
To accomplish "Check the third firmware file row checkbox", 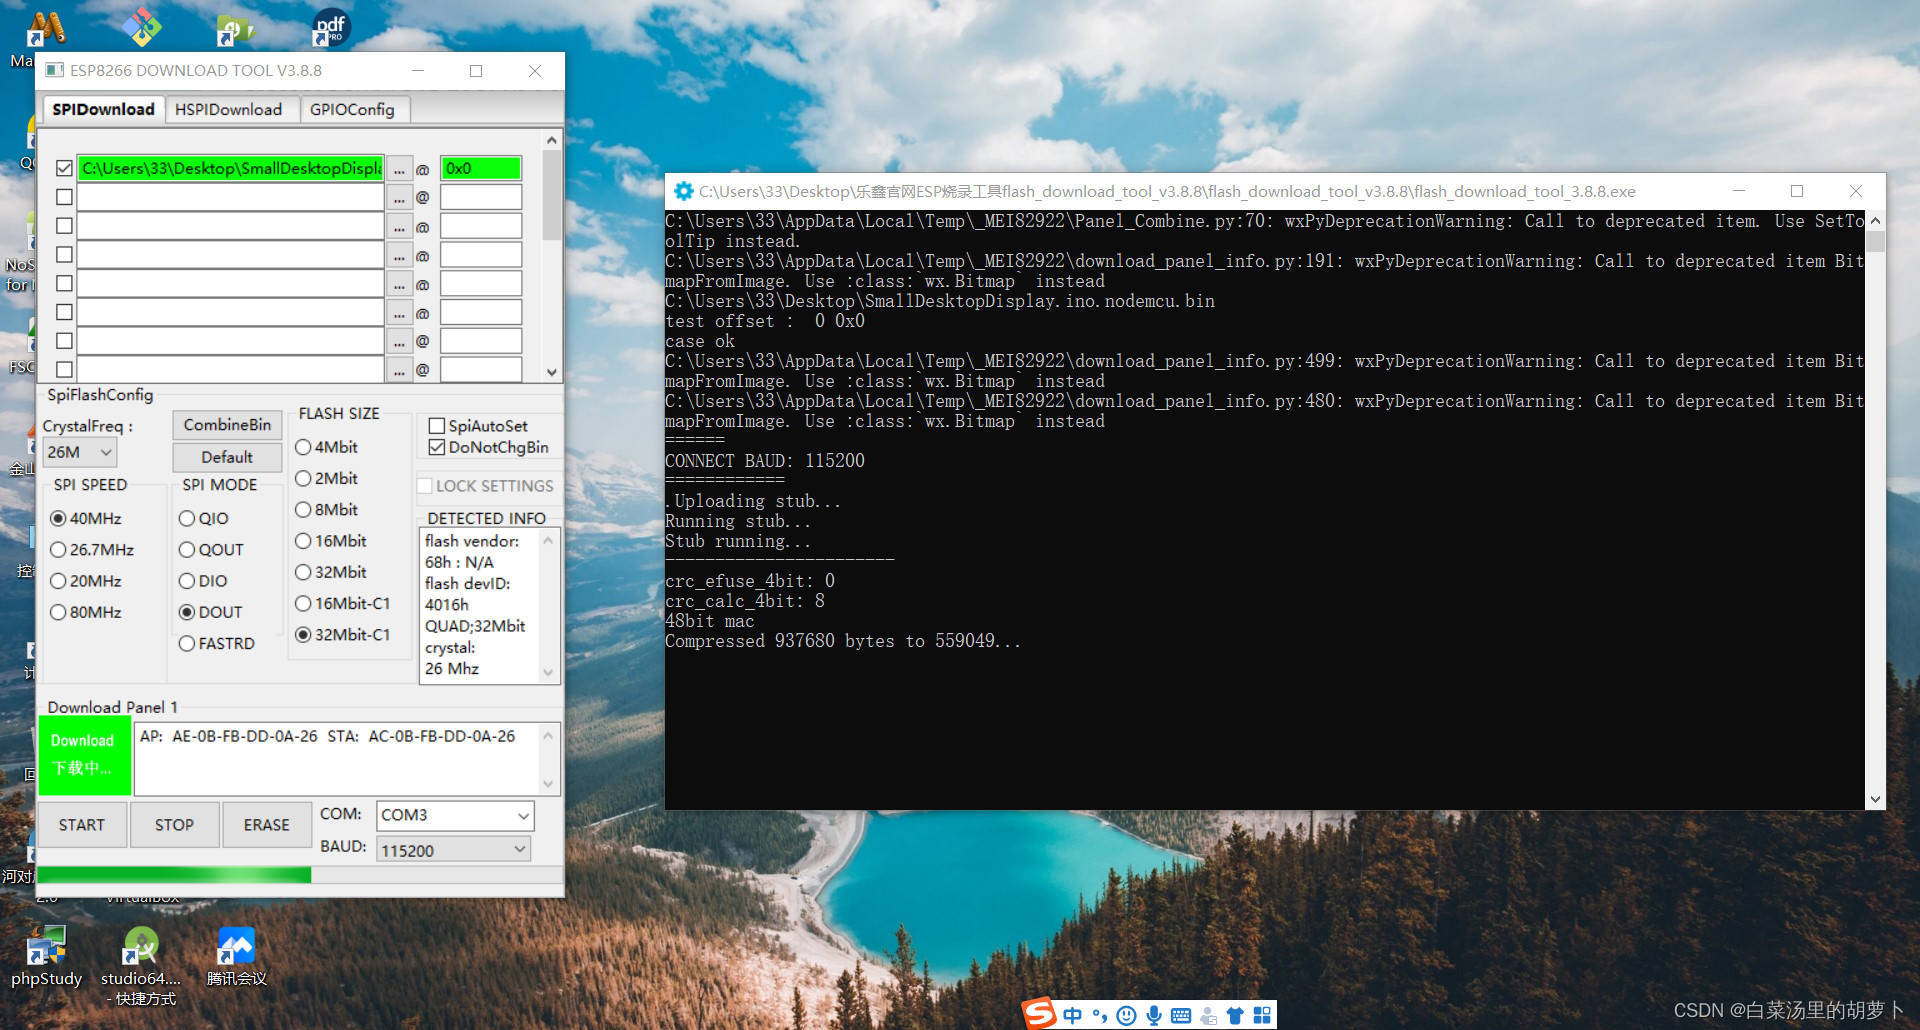I will [x=64, y=226].
